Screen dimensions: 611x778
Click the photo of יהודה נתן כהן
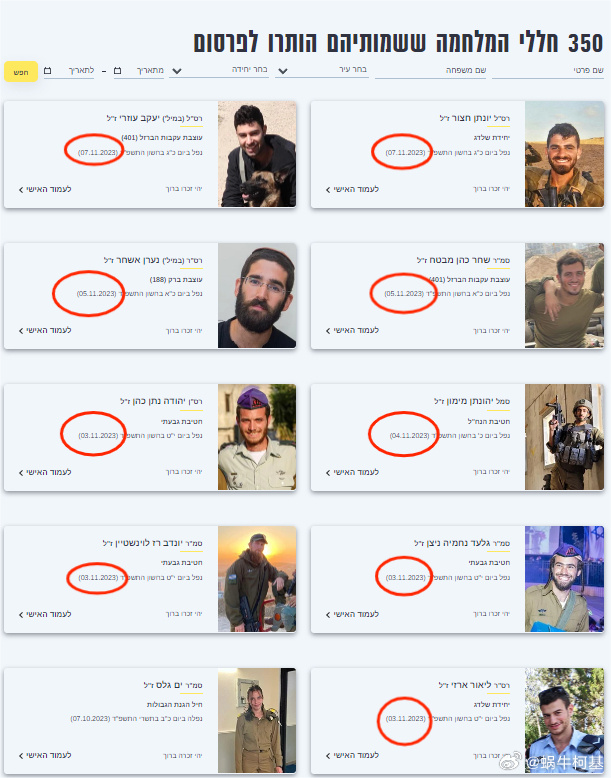click(x=257, y=437)
